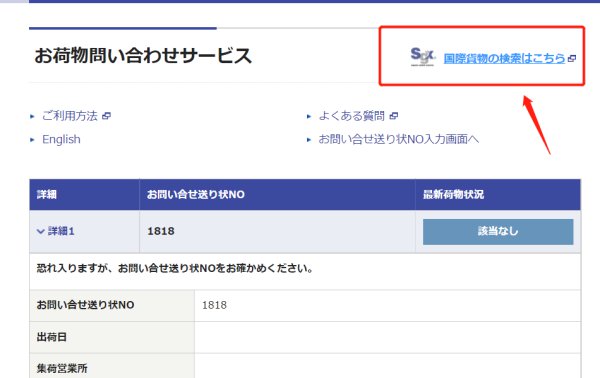Go to お問い合せ送り状NO入力画面へ link
Screen dimensions: 600x378
pos(399,139)
